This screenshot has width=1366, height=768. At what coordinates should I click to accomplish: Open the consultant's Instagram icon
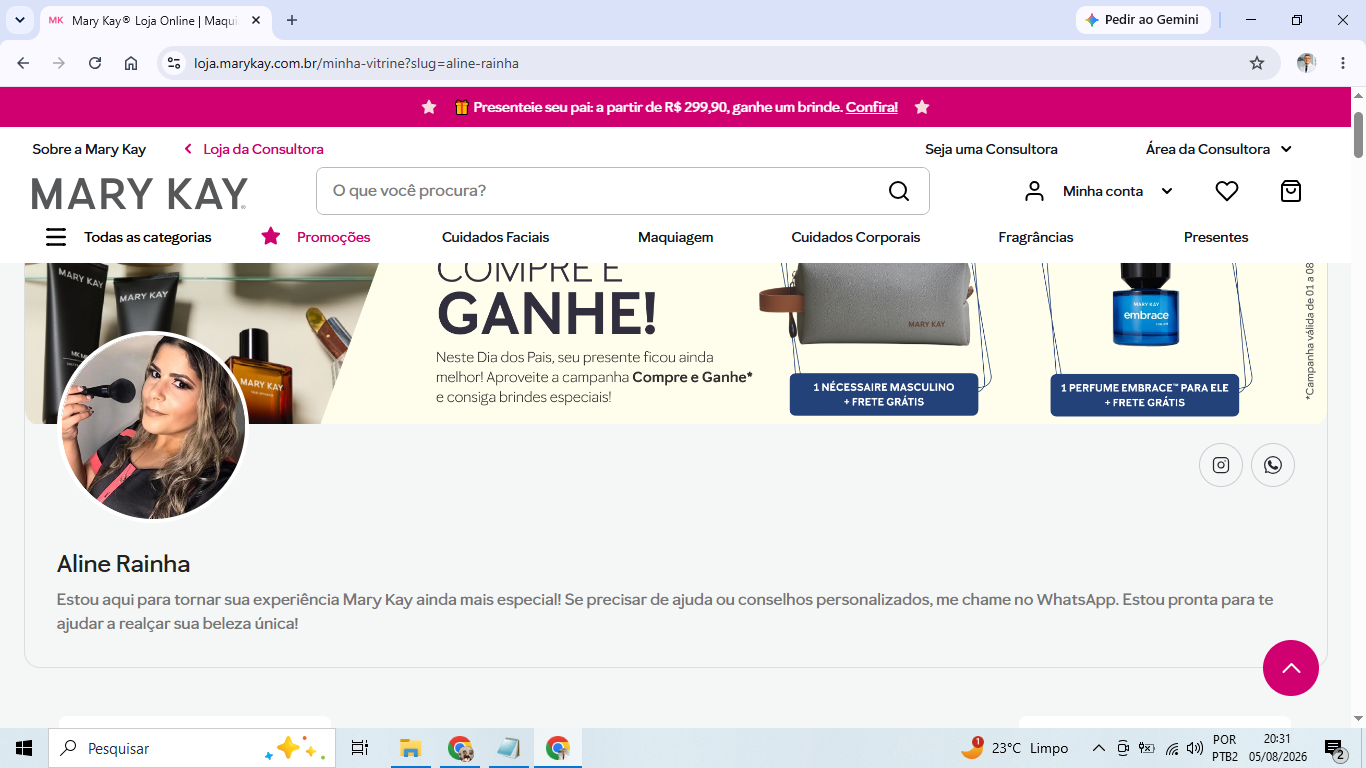(x=1221, y=465)
